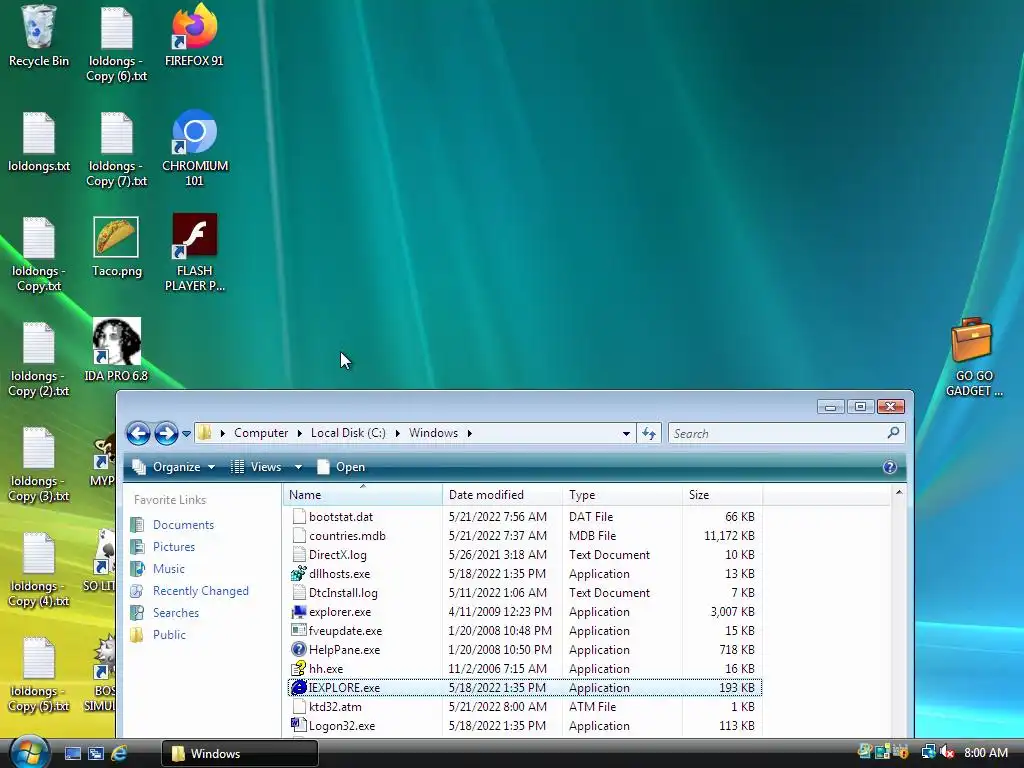Sort by the Name column header
This screenshot has height=768, width=1024.
tap(362, 495)
